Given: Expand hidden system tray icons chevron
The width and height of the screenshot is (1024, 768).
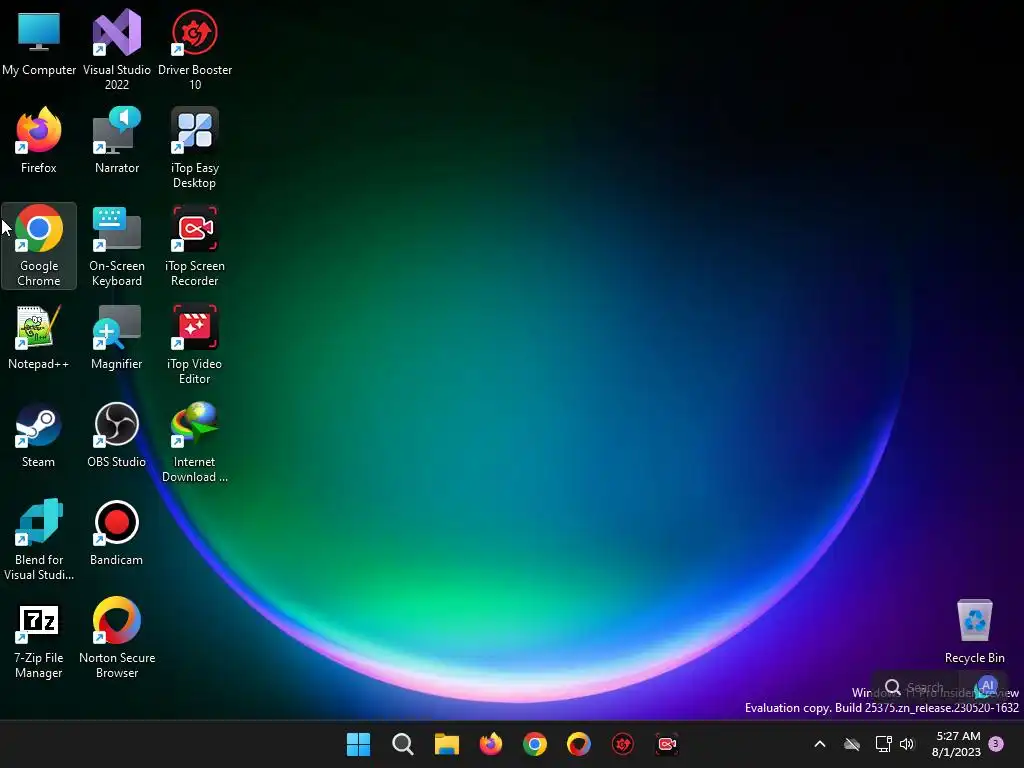Looking at the screenshot, I should [x=820, y=744].
